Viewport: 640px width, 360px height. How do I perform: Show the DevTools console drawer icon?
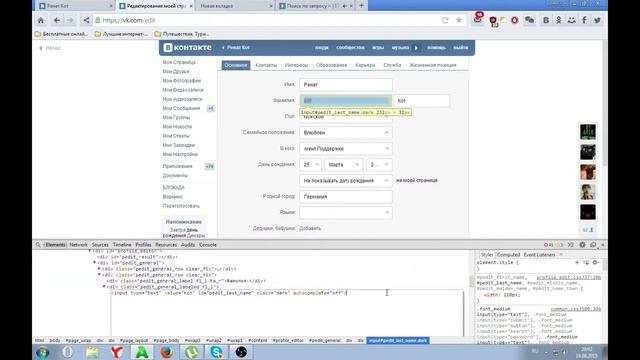point(571,245)
